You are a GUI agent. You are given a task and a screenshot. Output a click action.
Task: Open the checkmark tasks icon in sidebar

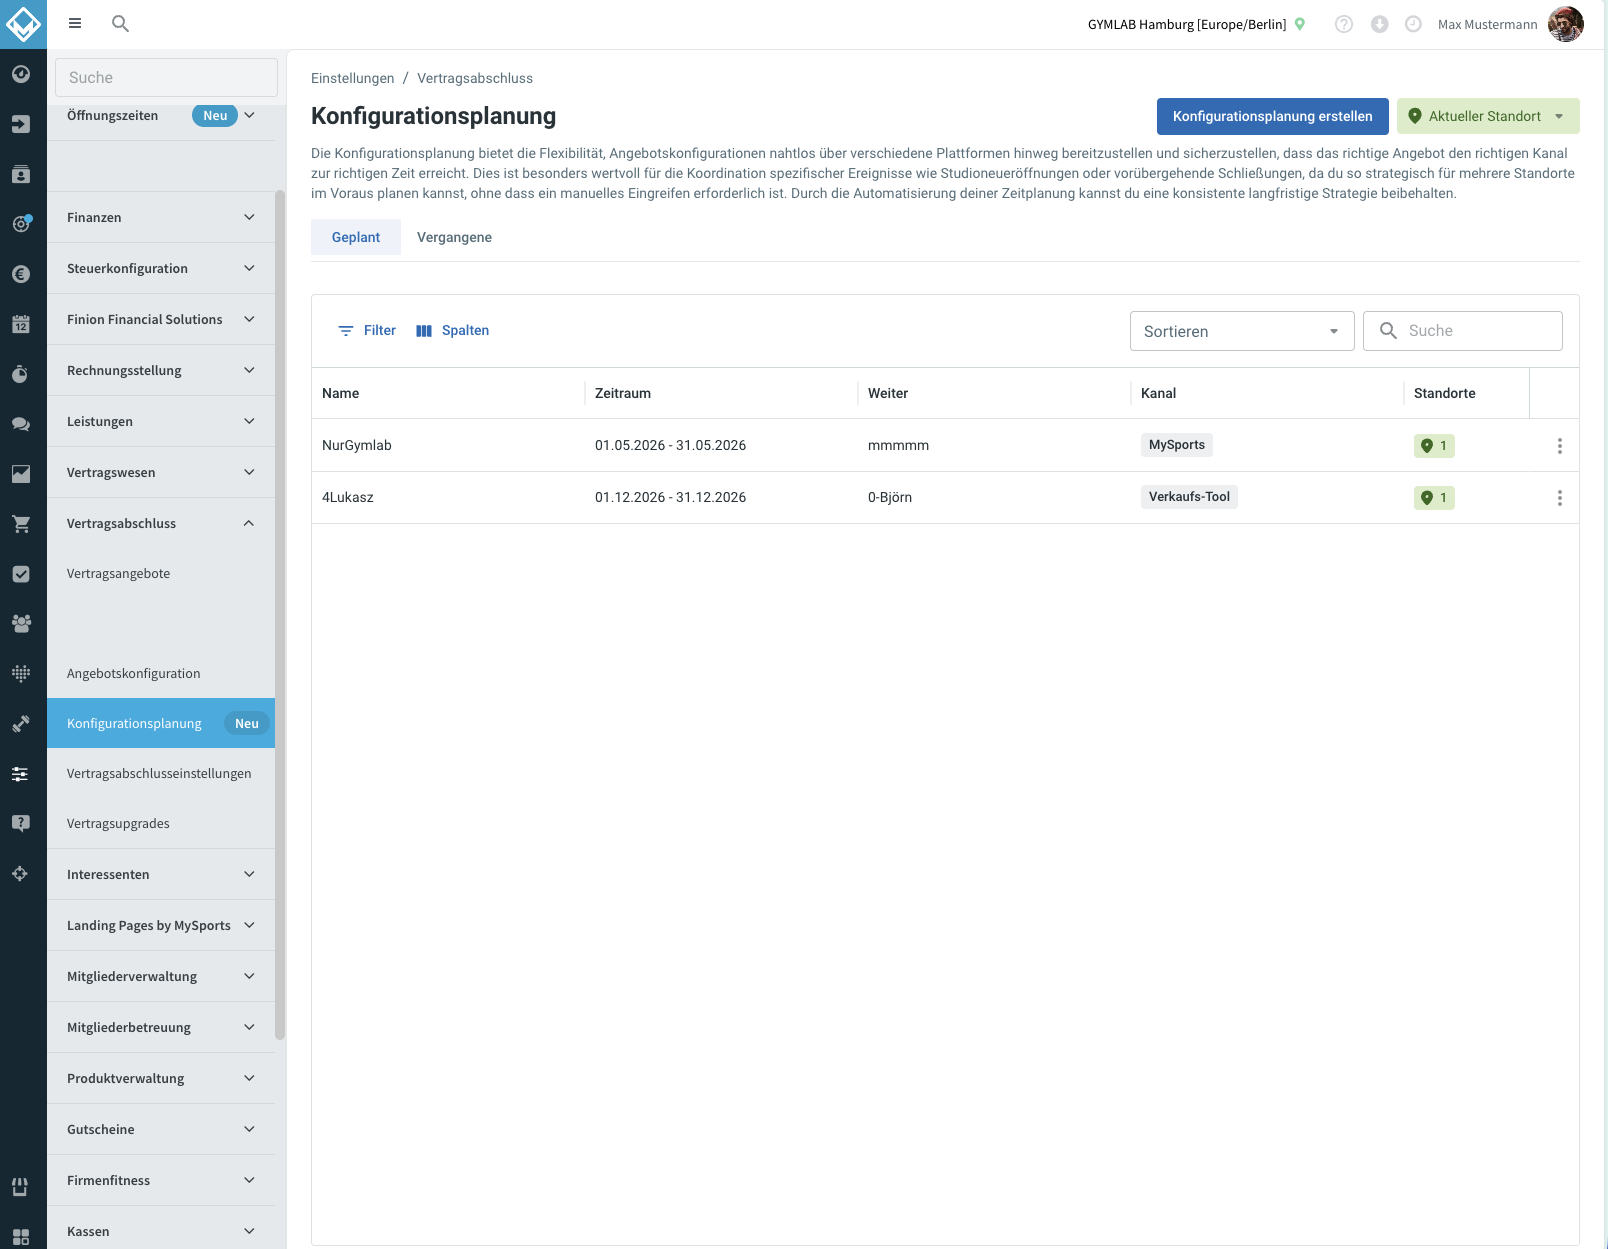pyautogui.click(x=21, y=574)
